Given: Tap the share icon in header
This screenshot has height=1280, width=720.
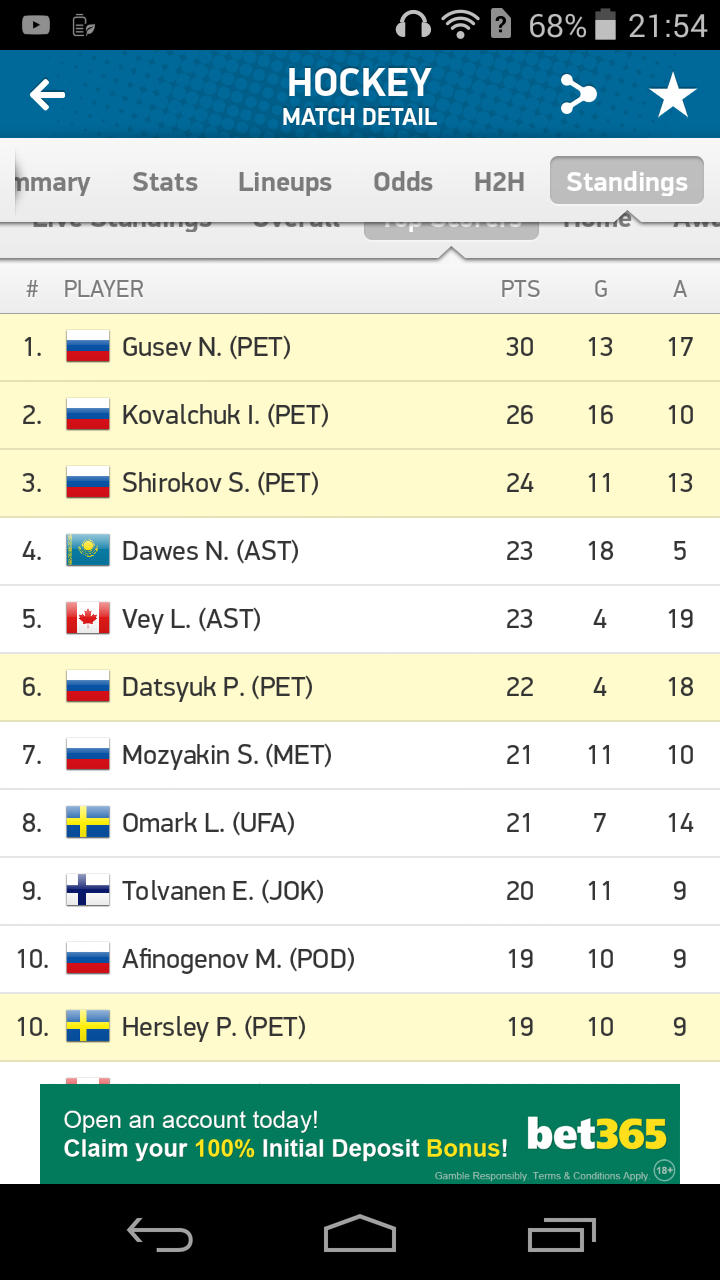Looking at the screenshot, I should pyautogui.click(x=578, y=96).
